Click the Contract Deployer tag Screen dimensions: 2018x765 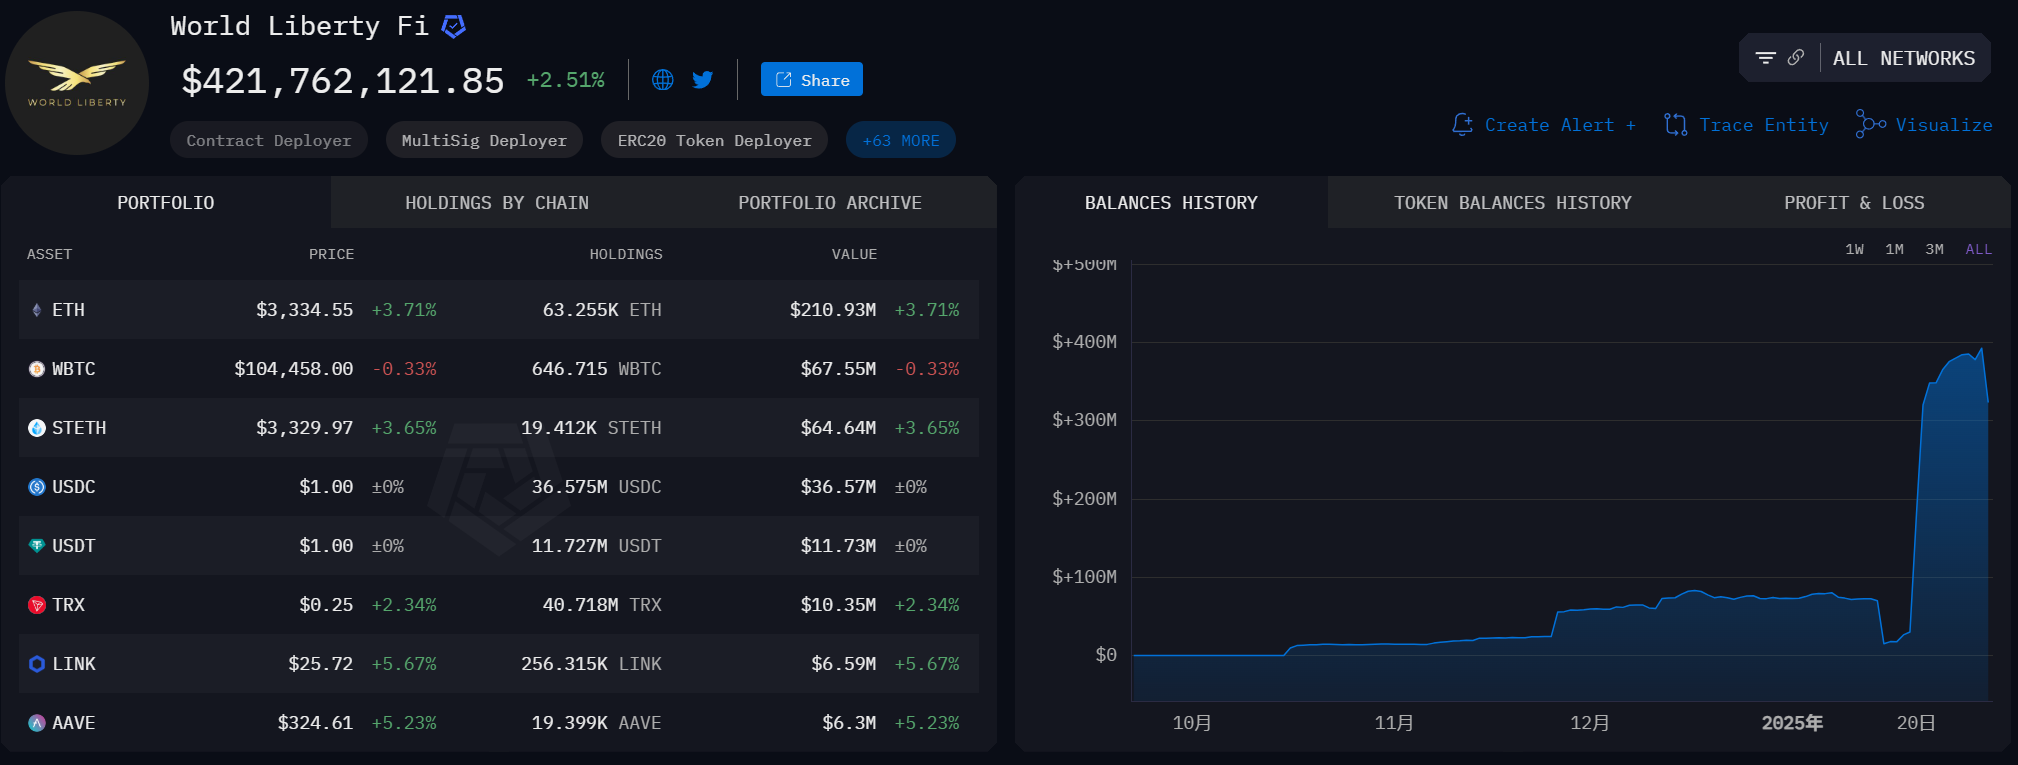pos(268,141)
